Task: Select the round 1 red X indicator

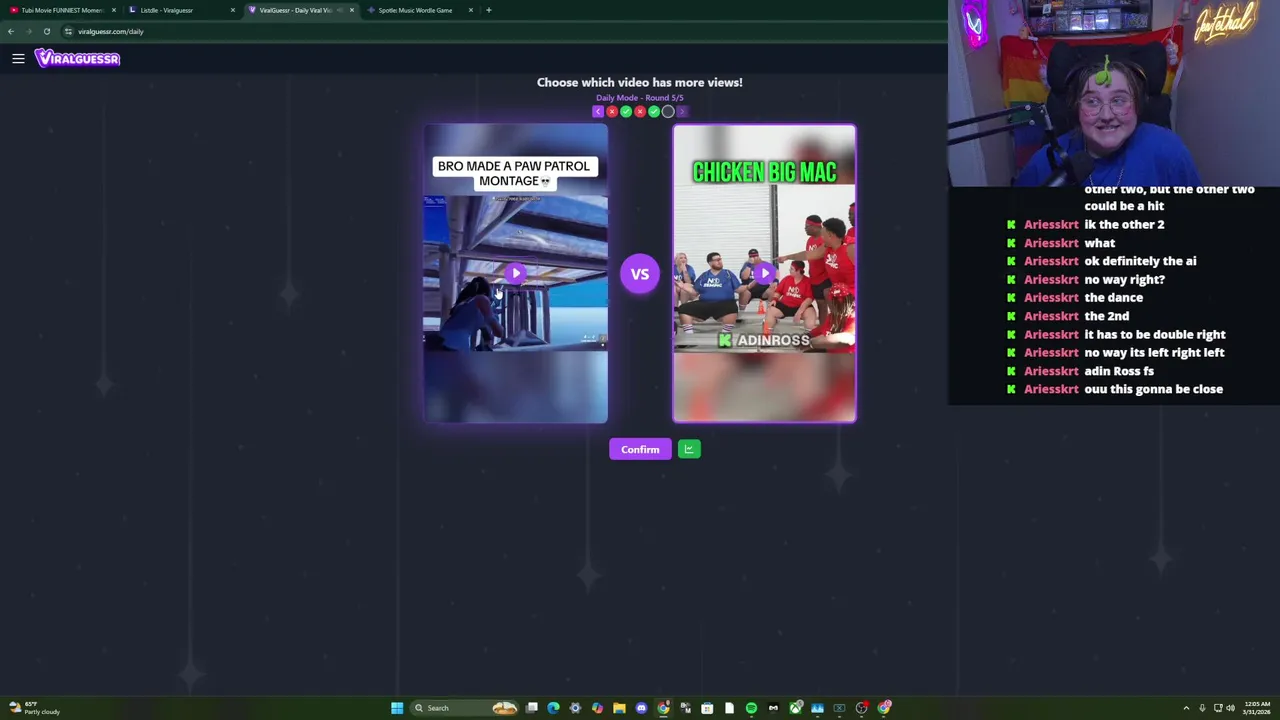Action: click(612, 112)
